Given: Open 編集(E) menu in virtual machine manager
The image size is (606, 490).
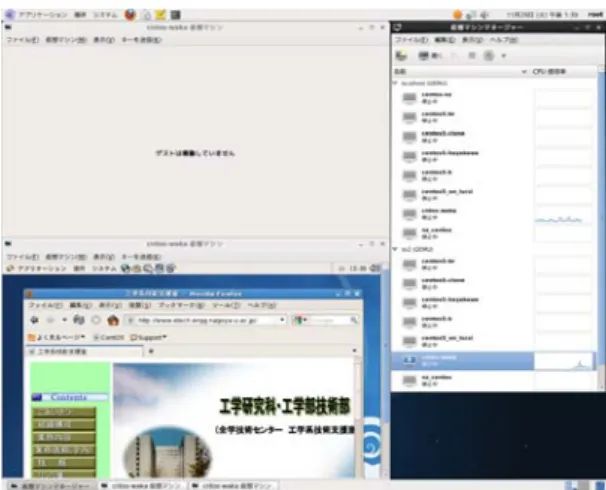Looking at the screenshot, I should tap(444, 40).
